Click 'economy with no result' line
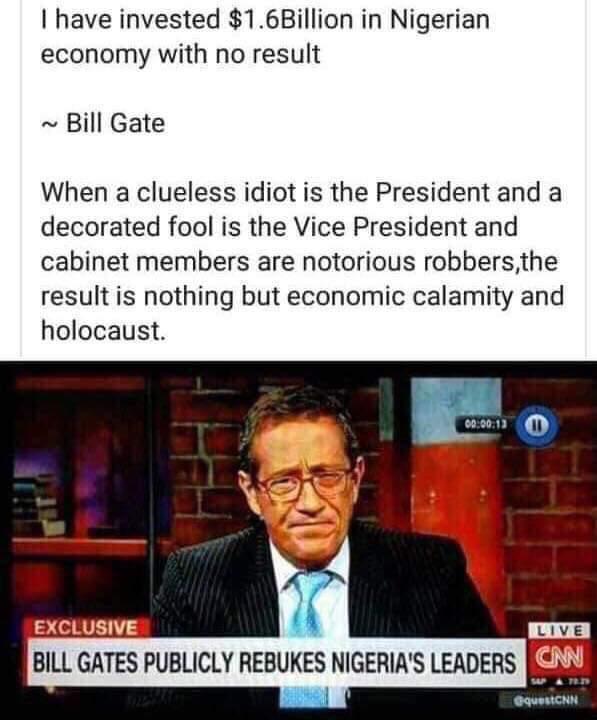This screenshot has height=720, width=597. tap(180, 54)
